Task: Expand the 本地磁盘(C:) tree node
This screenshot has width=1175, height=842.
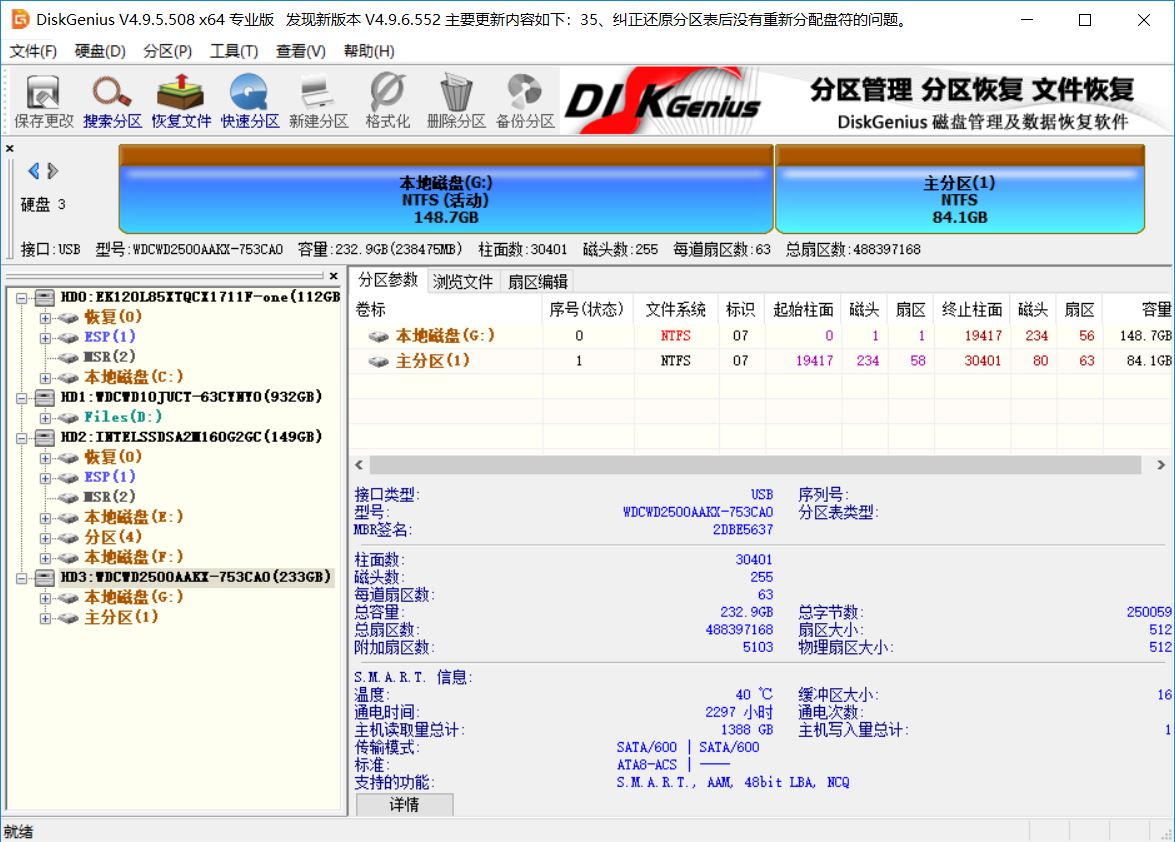Action: click(46, 378)
